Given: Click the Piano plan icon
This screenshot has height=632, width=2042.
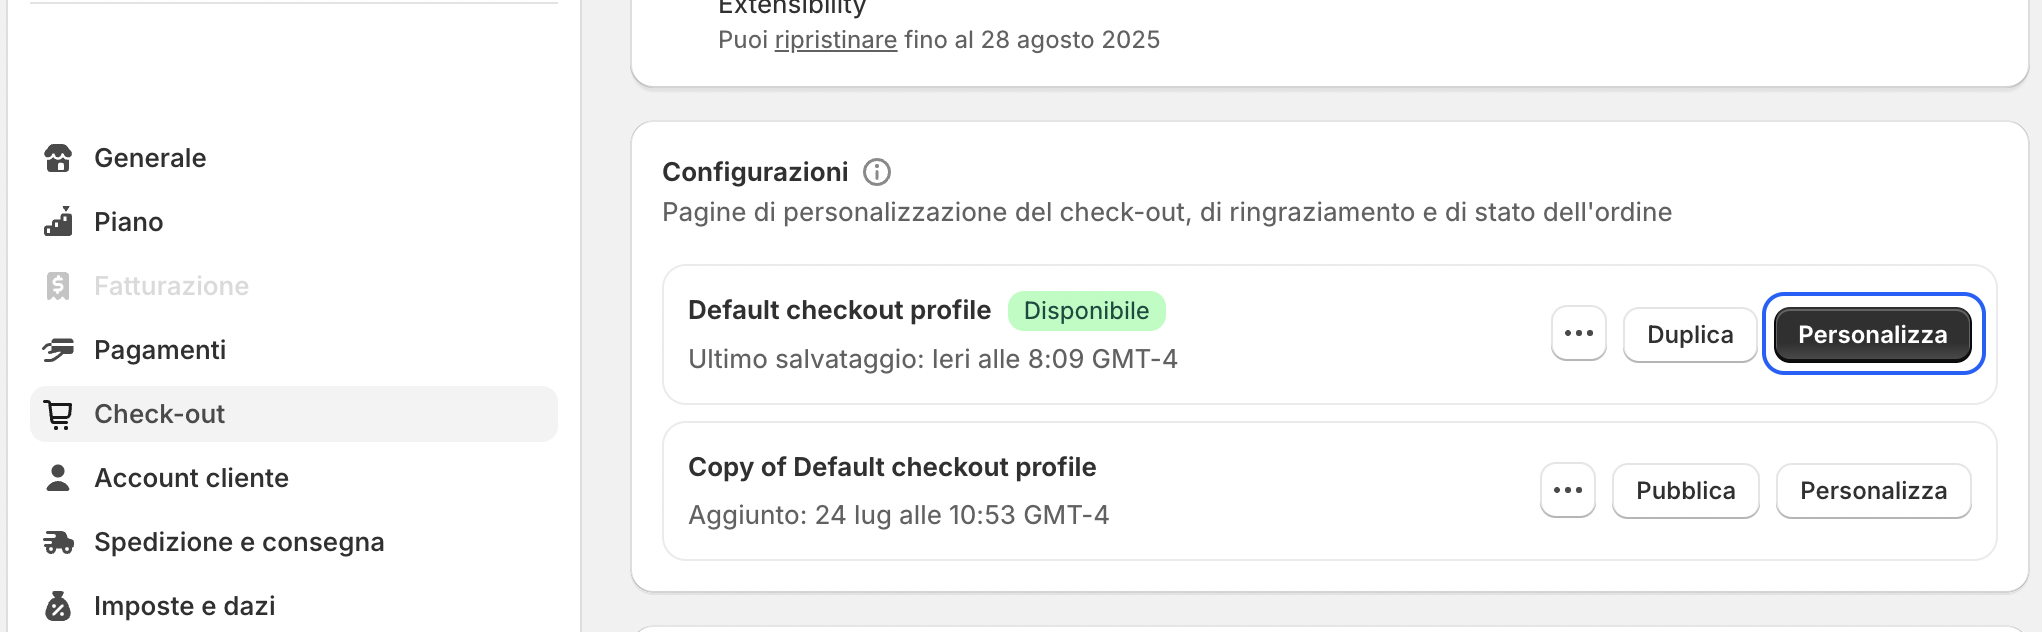Looking at the screenshot, I should pyautogui.click(x=58, y=222).
